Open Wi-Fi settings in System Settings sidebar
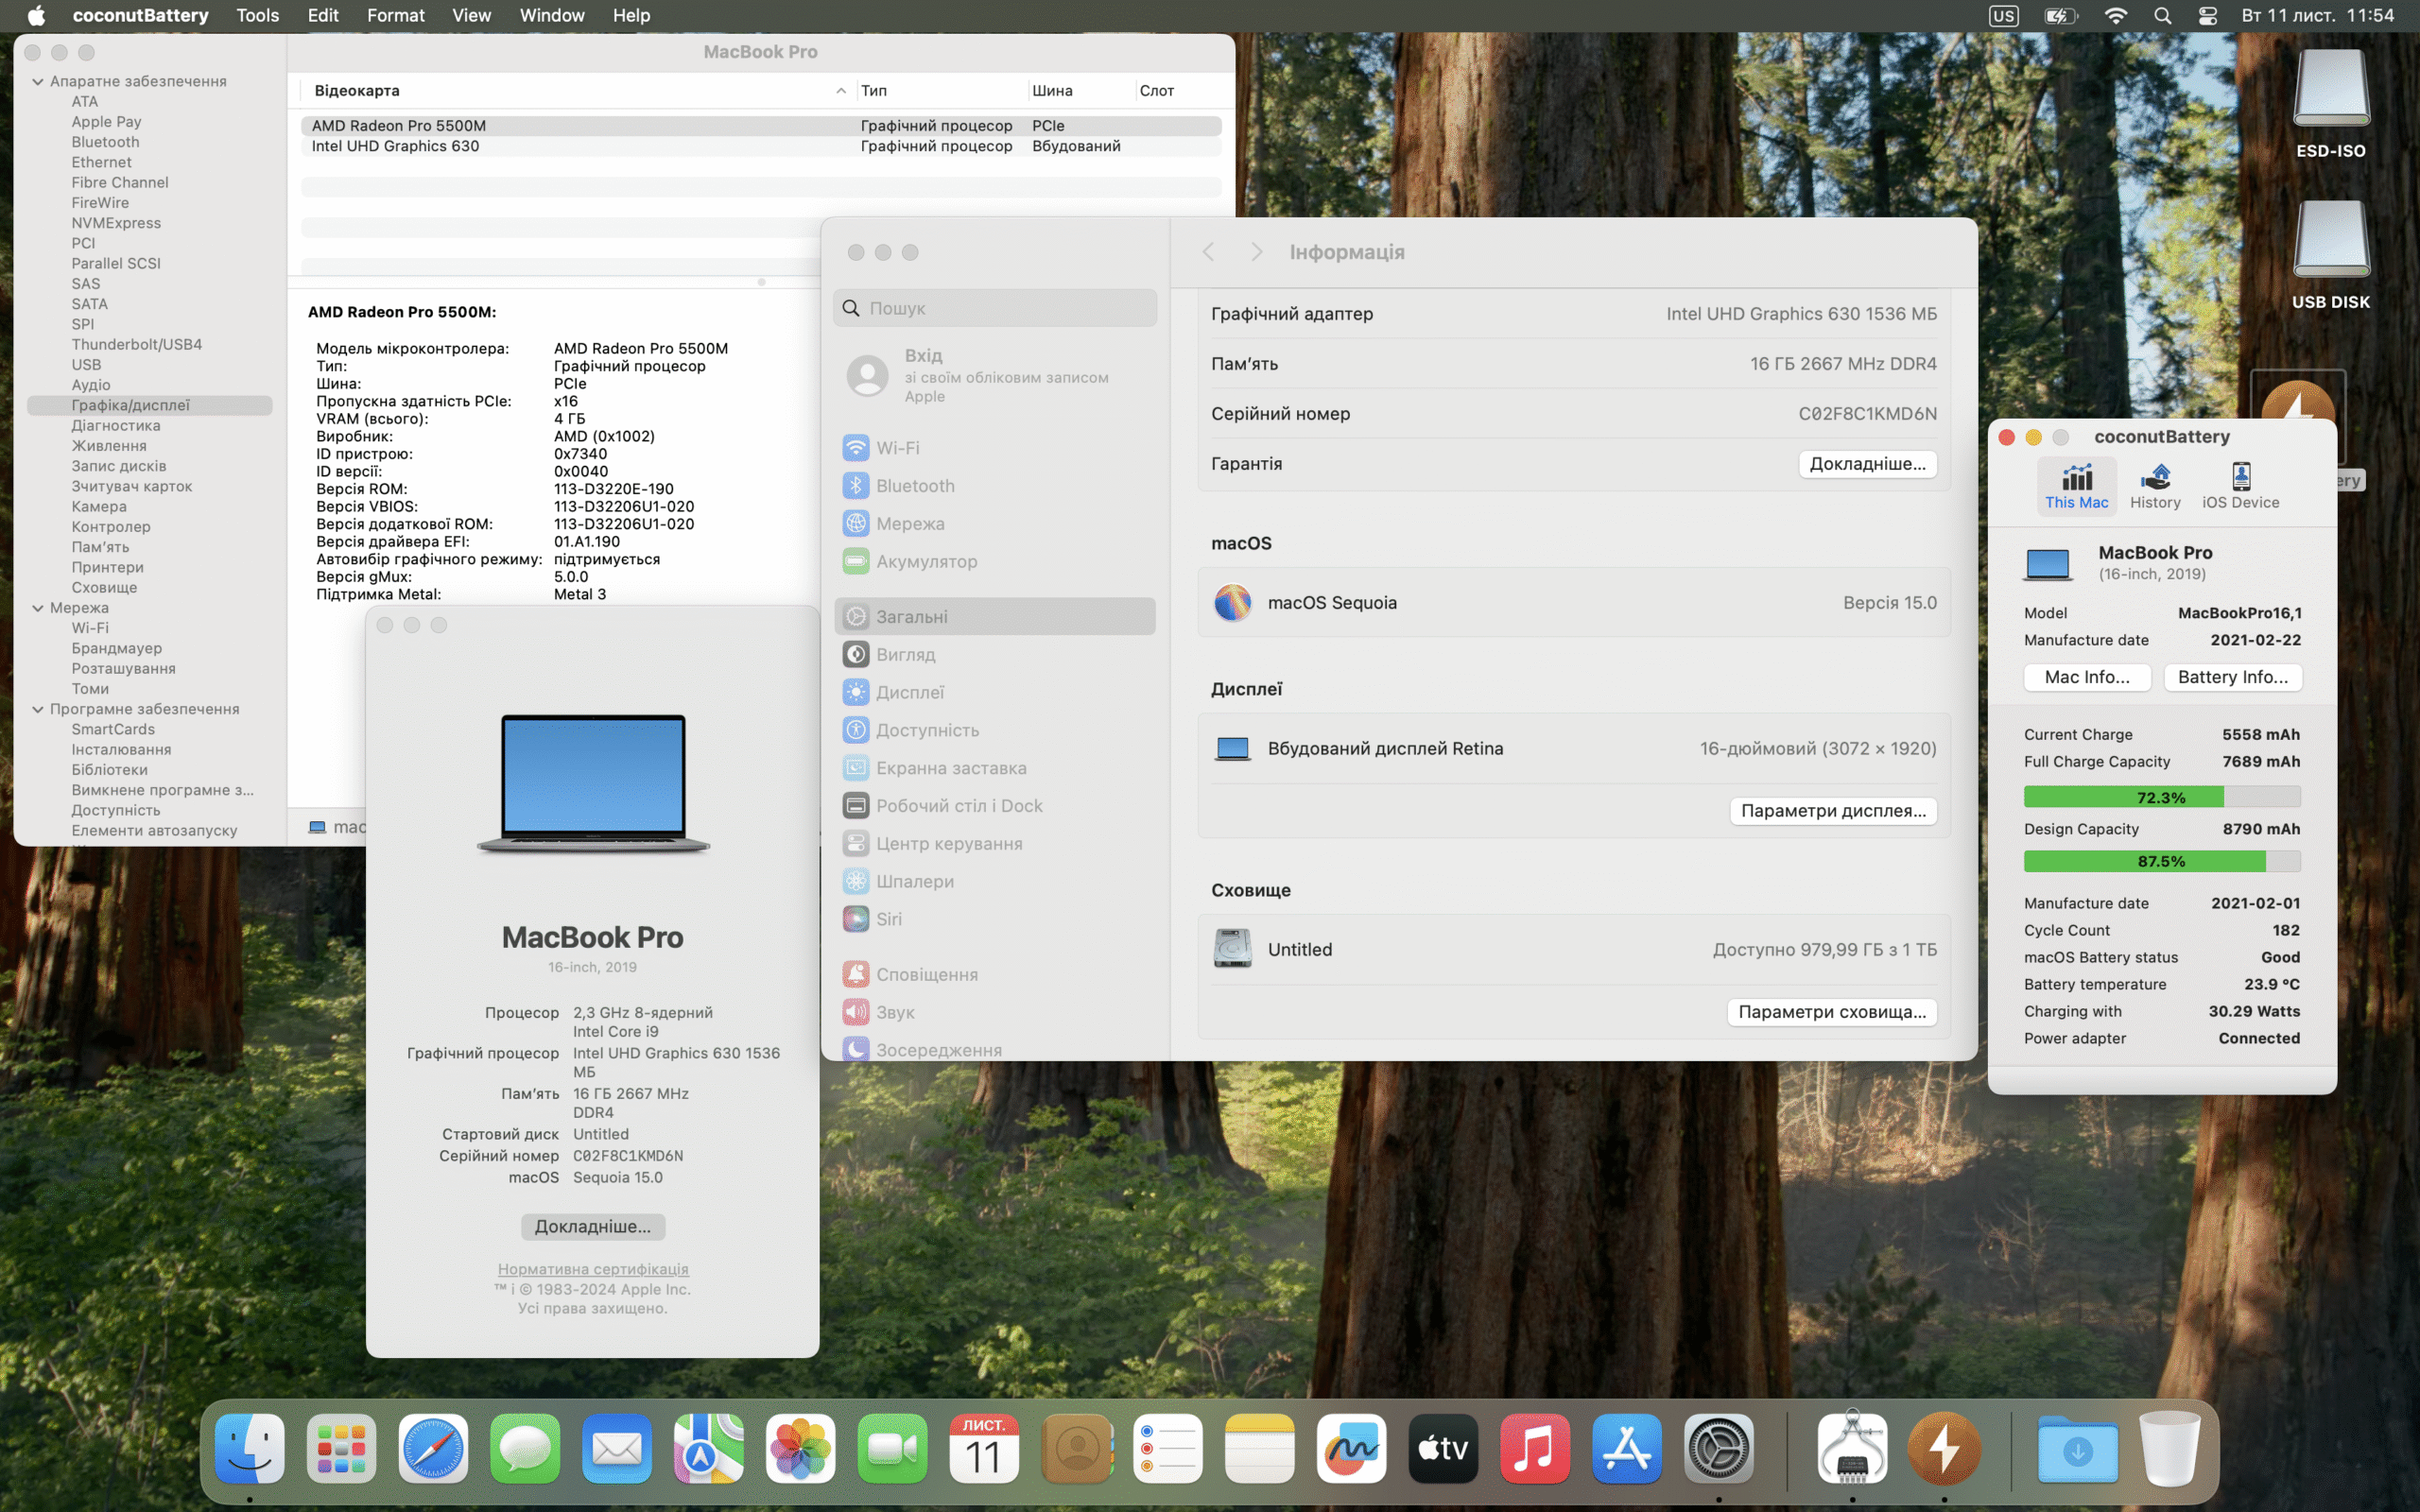 [x=897, y=448]
